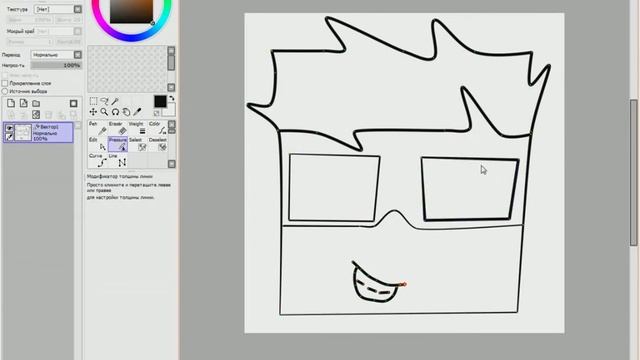Hide the Вектор1 layer with eye icon

[x=9, y=128]
